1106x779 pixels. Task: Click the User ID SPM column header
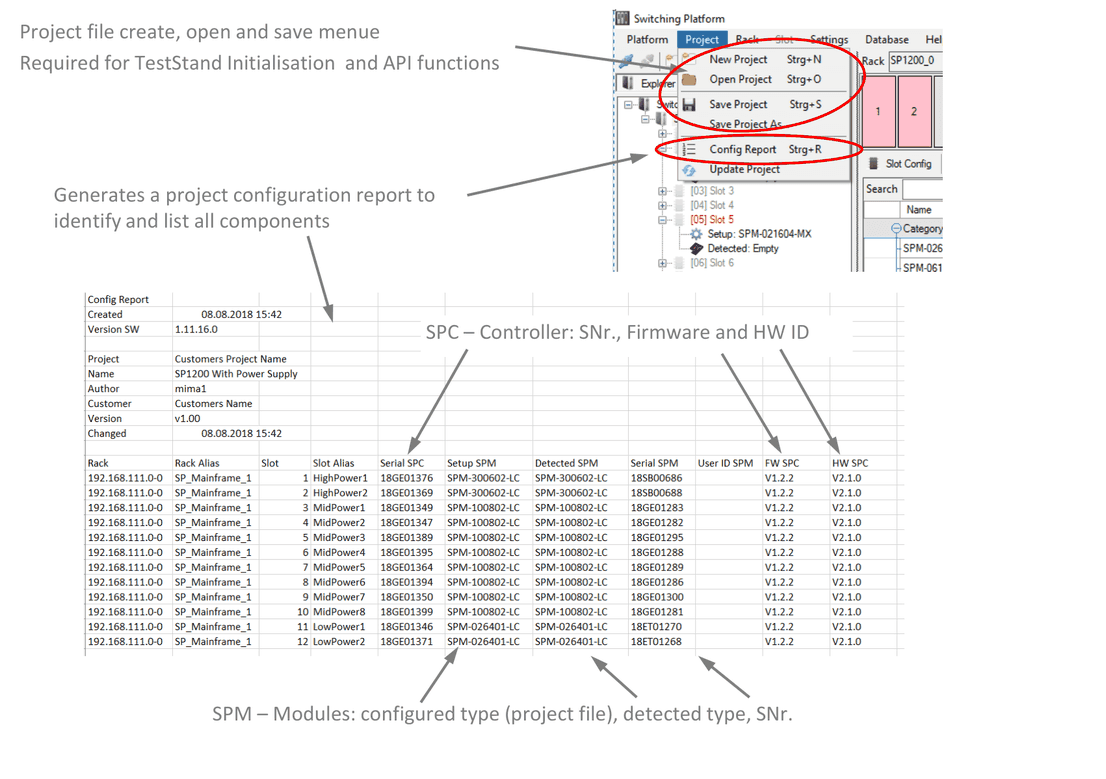click(725, 463)
